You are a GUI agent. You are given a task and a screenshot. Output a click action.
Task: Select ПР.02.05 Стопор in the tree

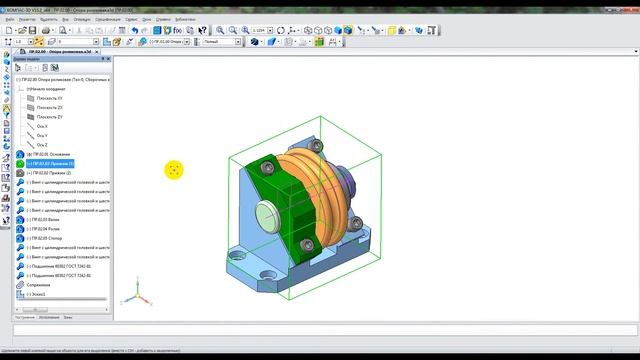point(44,238)
